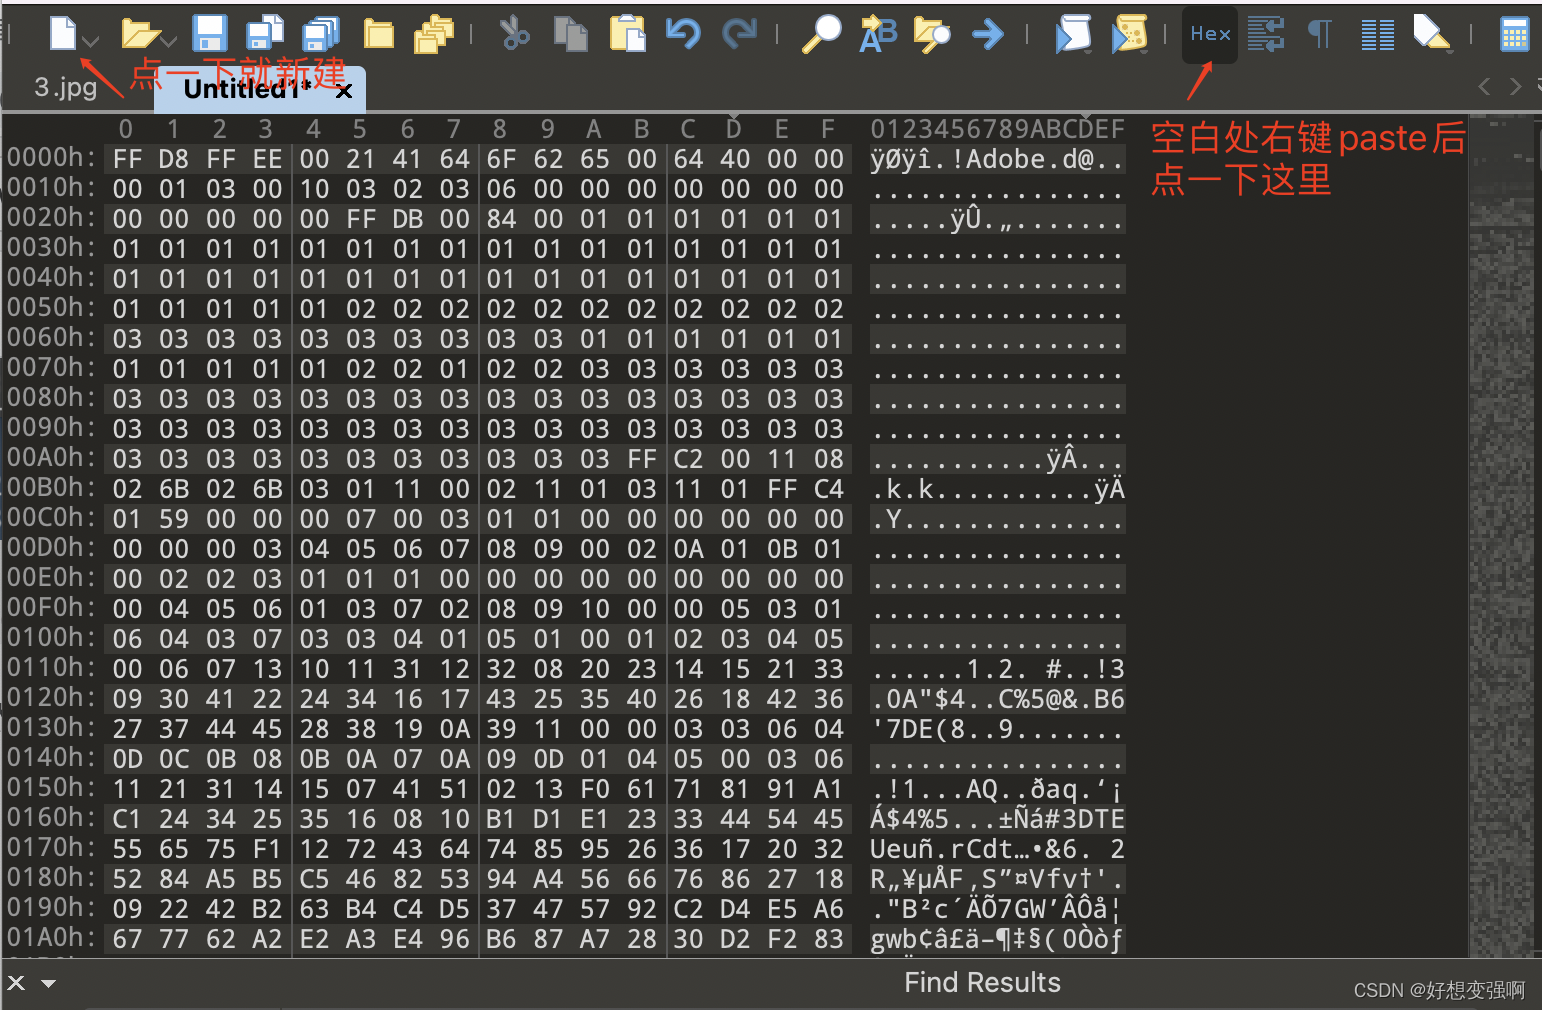Click ASCII text '7DE(8..9.......
The height and width of the screenshot is (1010, 1542).
pyautogui.click(x=997, y=729)
